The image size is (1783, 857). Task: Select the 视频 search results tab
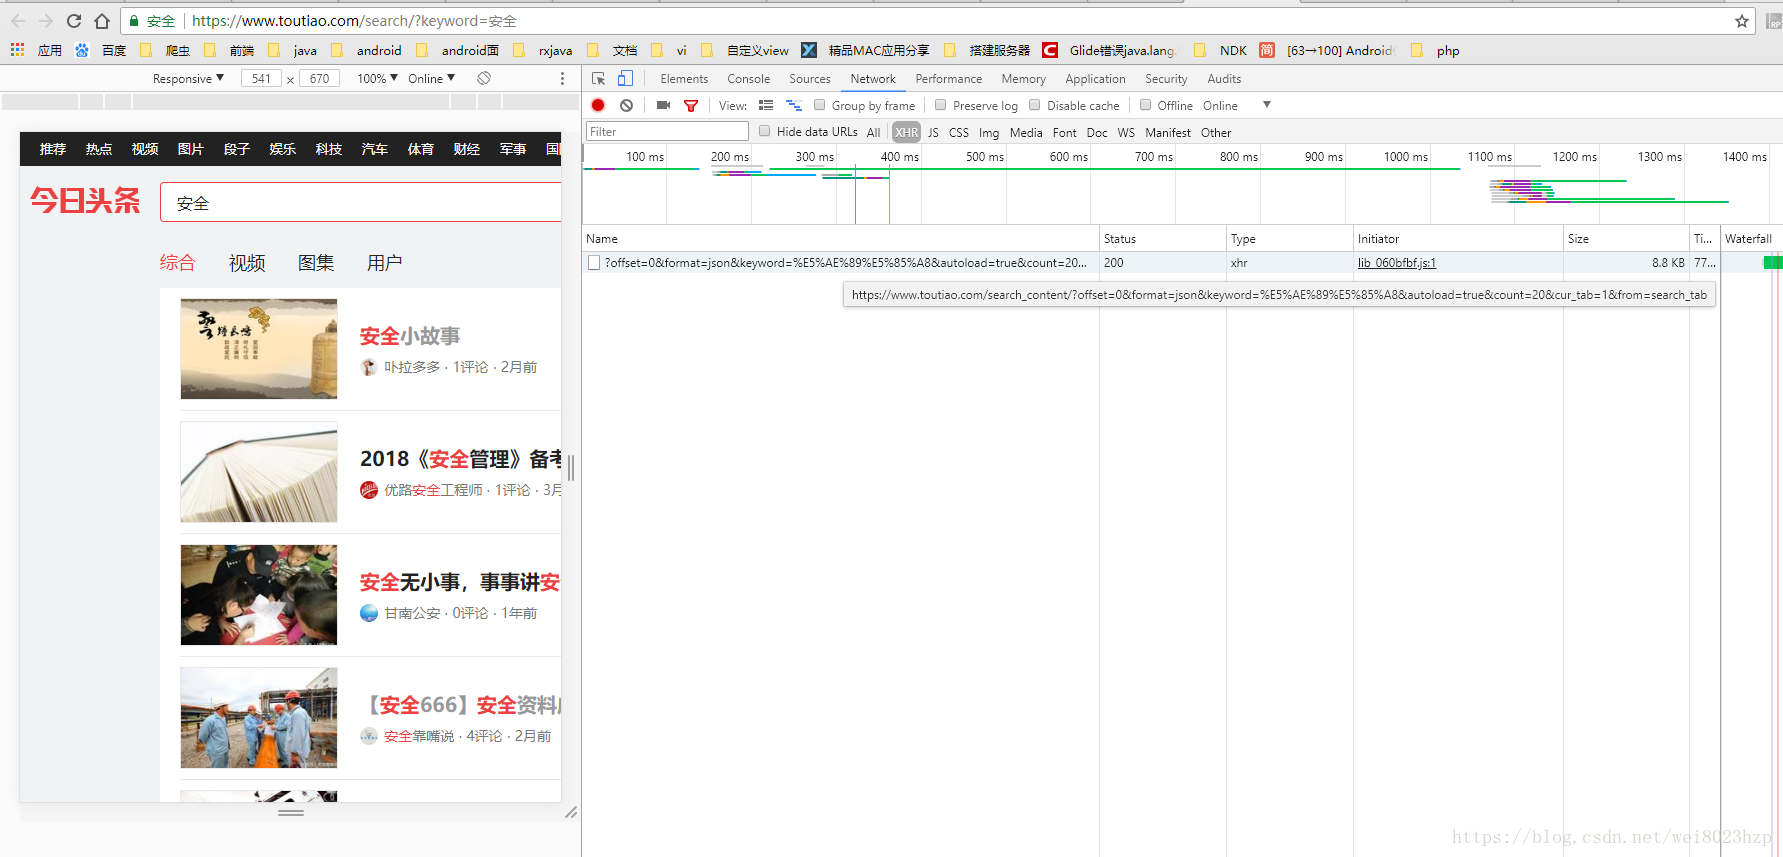247,263
